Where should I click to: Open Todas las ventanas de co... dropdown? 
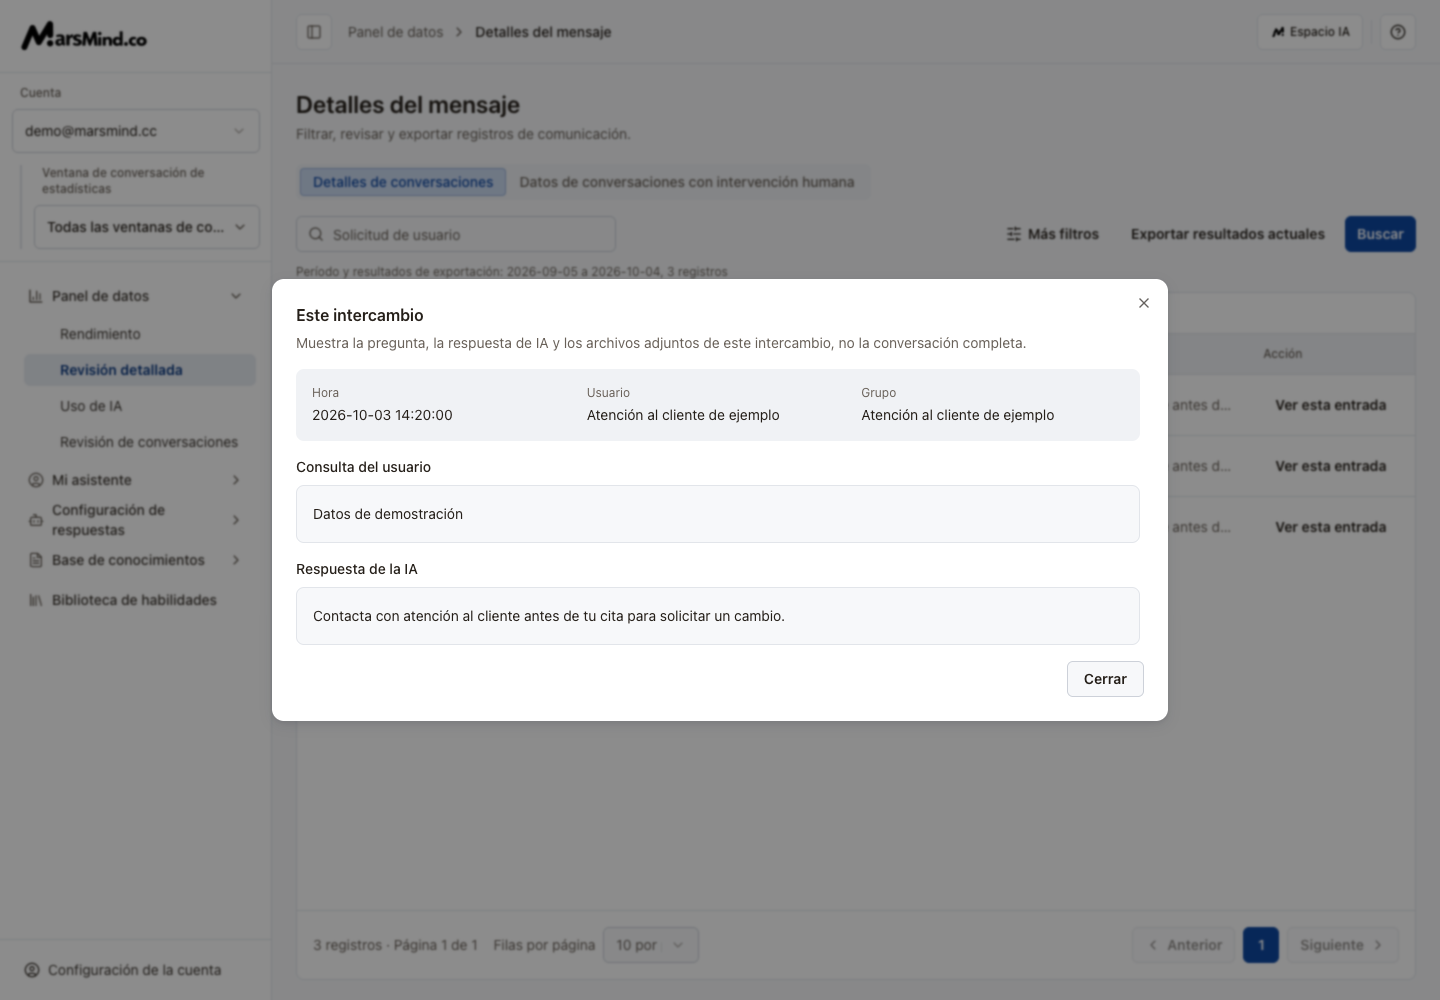pos(147,227)
